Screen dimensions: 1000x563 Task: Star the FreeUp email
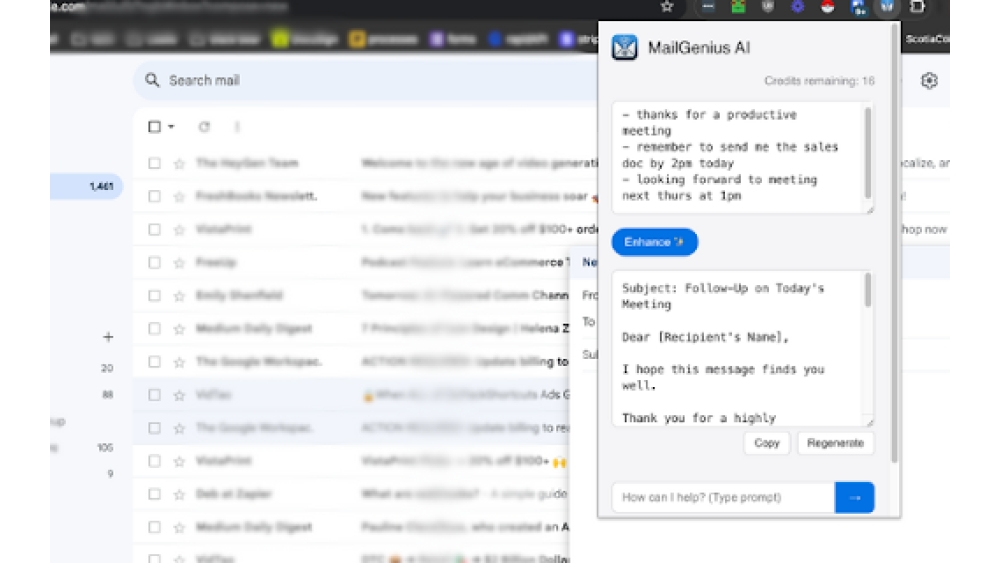pyautogui.click(x=179, y=263)
